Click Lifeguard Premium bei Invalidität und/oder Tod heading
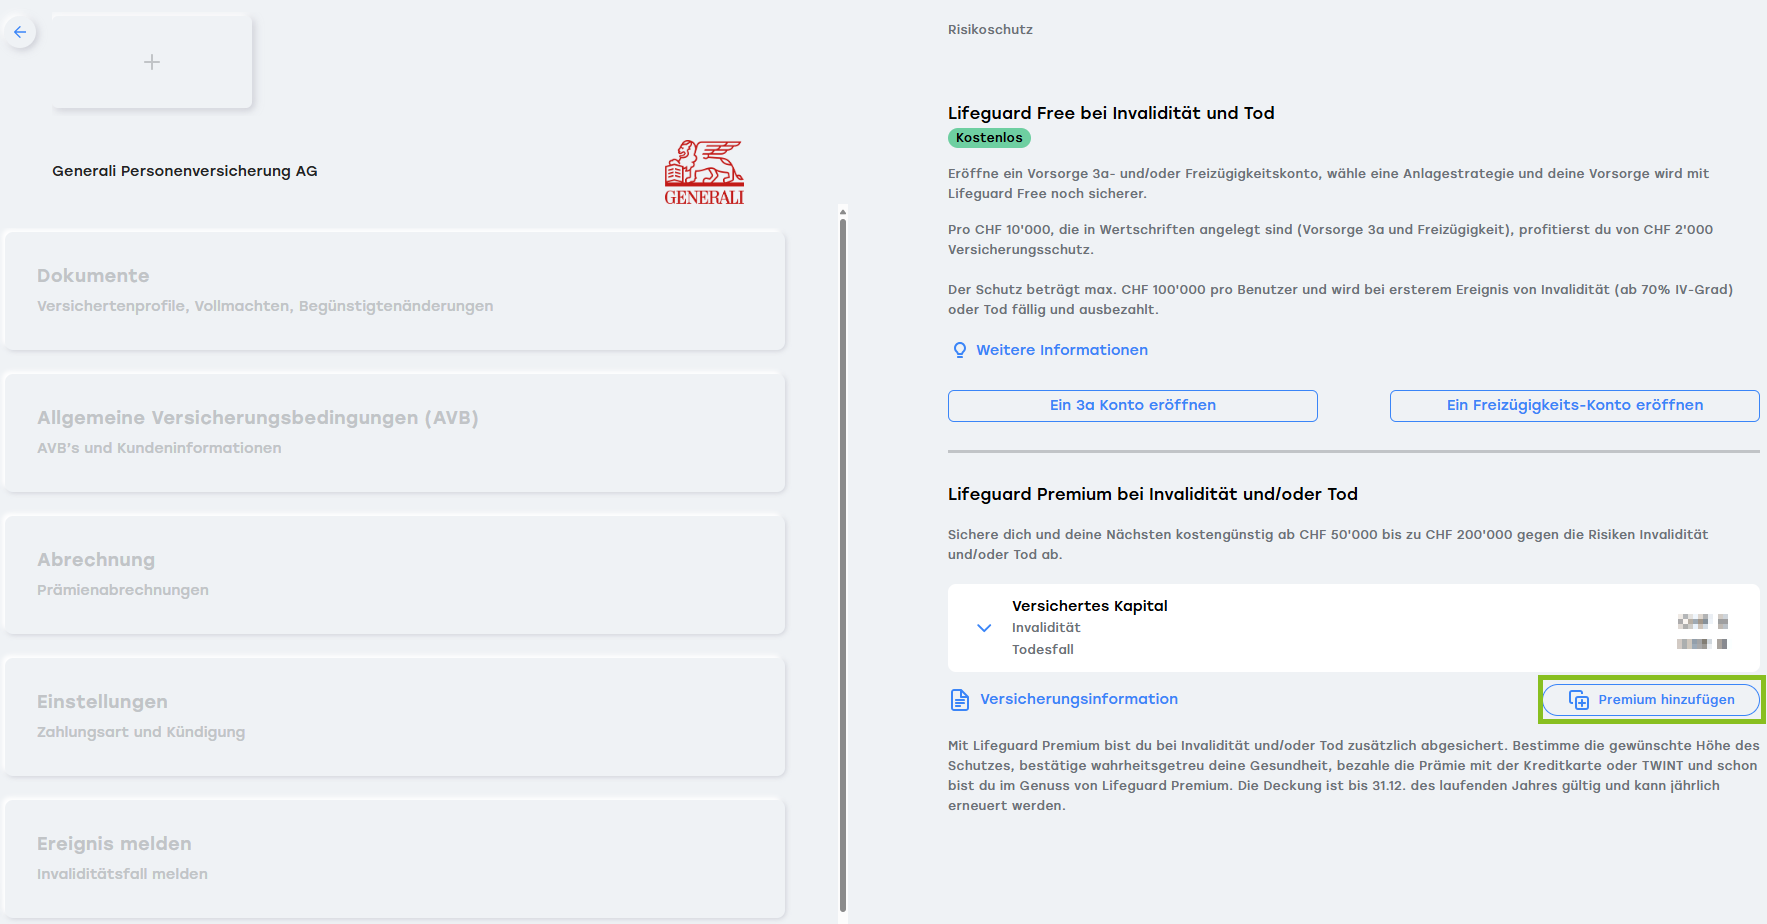 [x=1153, y=494]
